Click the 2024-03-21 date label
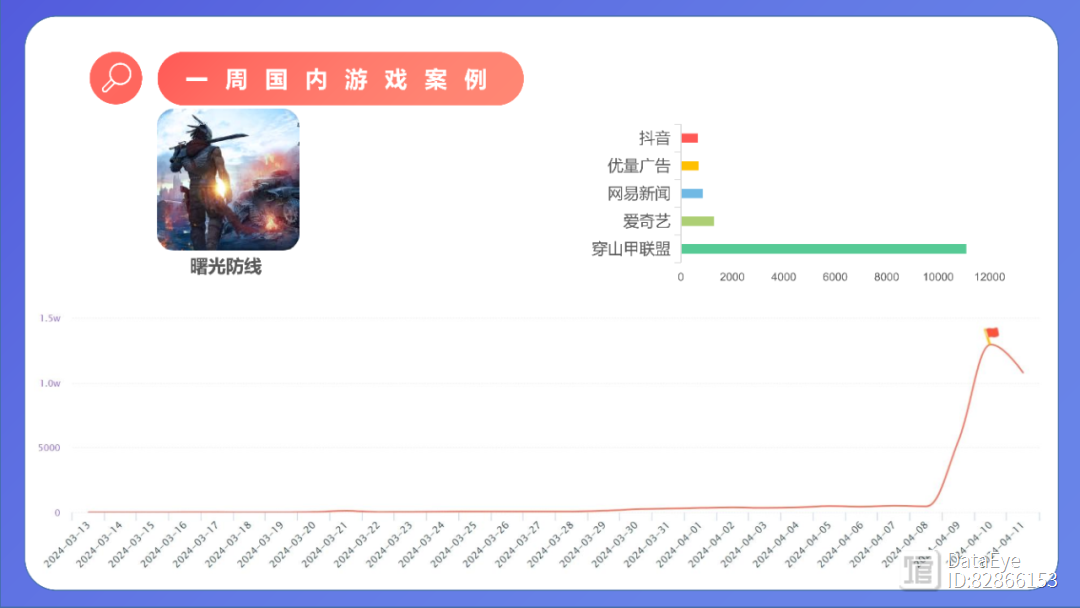 (x=324, y=545)
